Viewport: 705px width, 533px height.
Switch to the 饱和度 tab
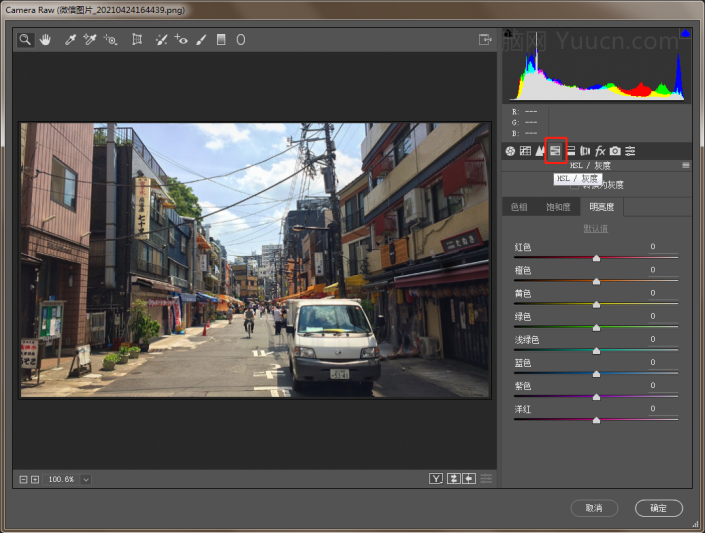coord(557,207)
